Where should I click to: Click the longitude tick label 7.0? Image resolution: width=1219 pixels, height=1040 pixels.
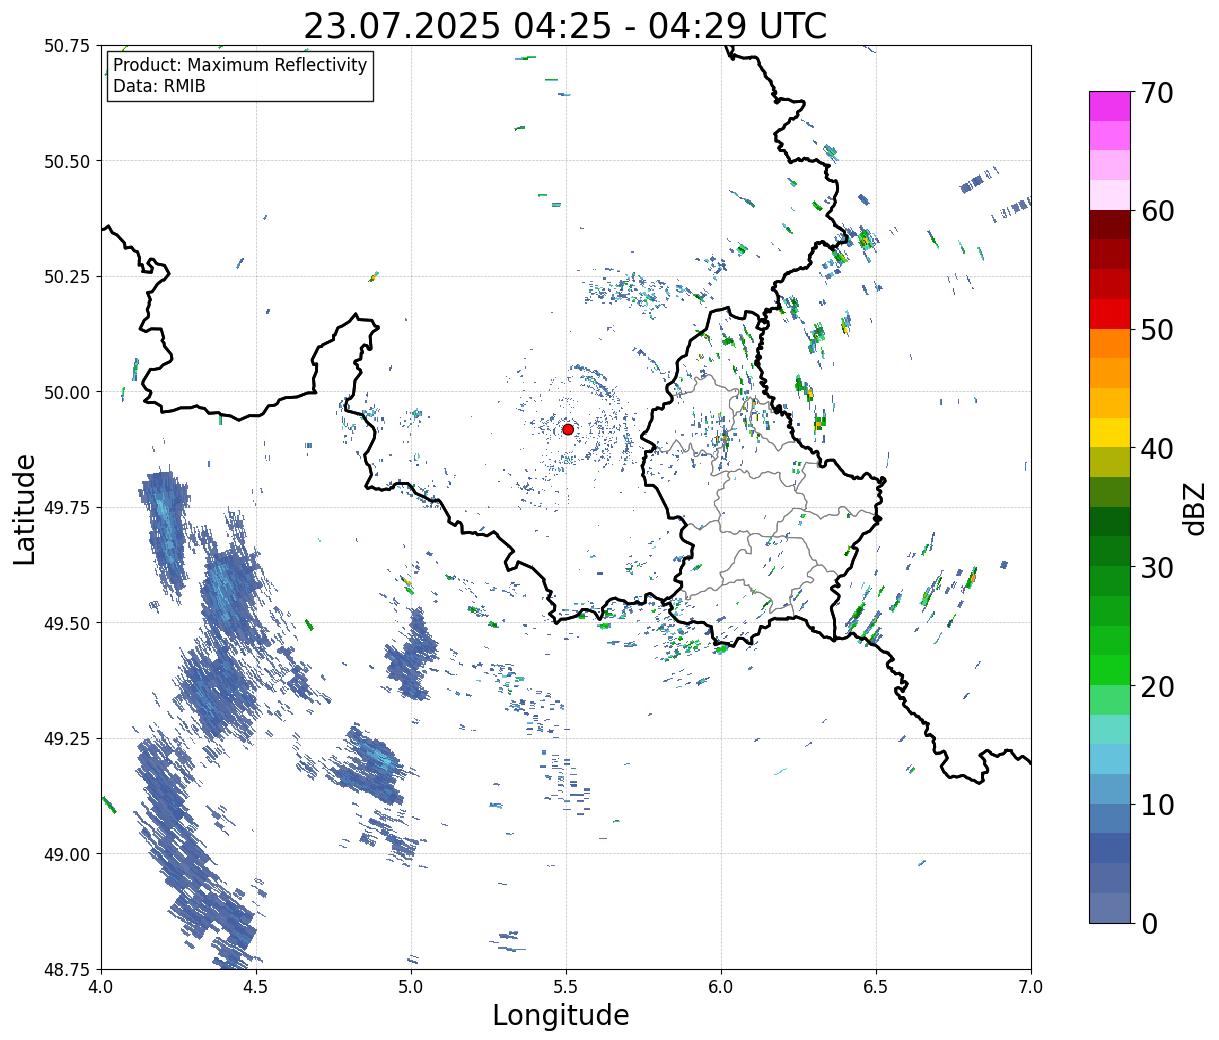(1031, 987)
